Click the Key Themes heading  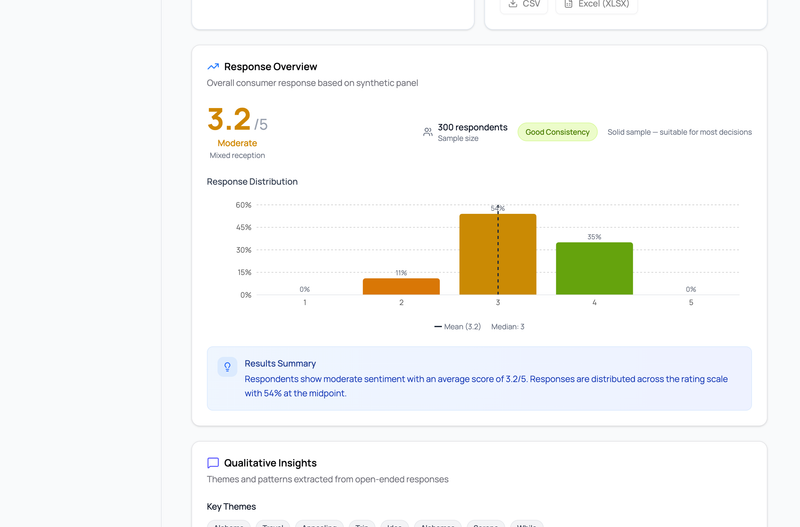click(231, 507)
